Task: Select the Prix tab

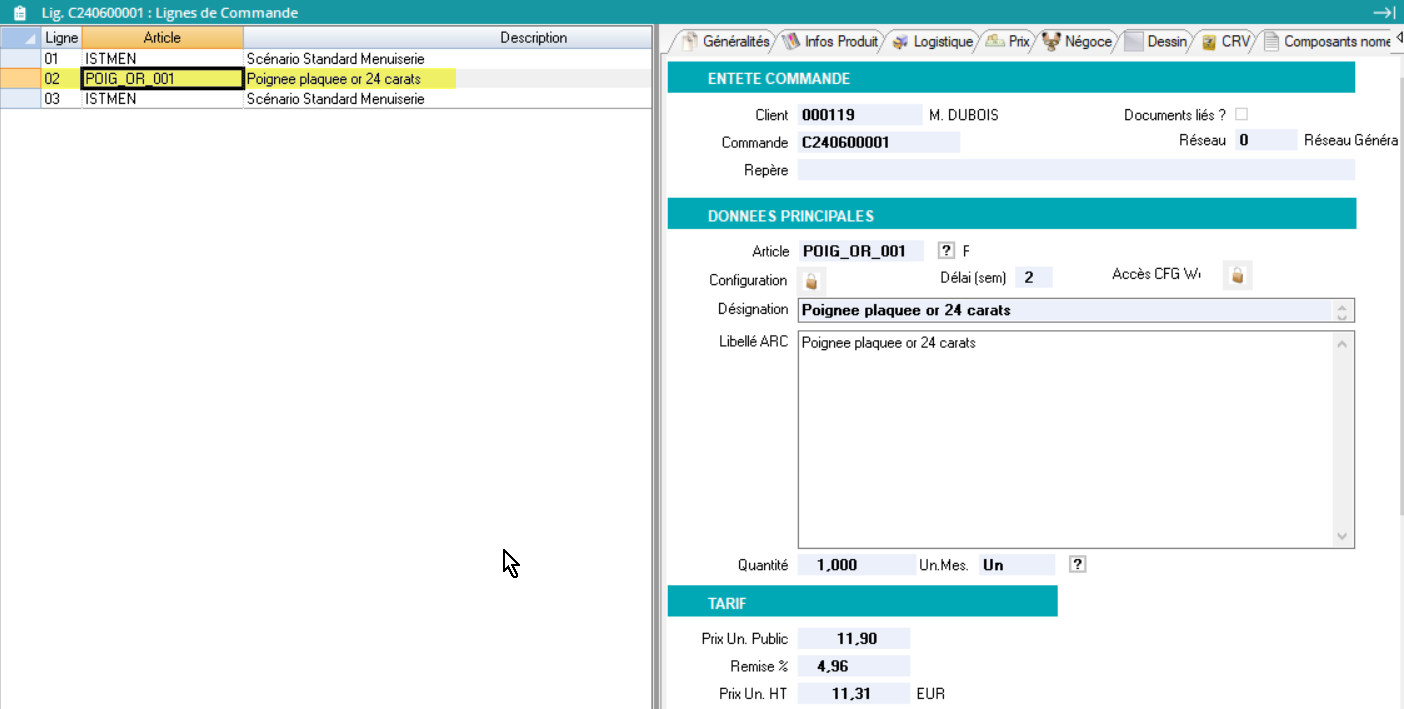Action: tap(1008, 42)
